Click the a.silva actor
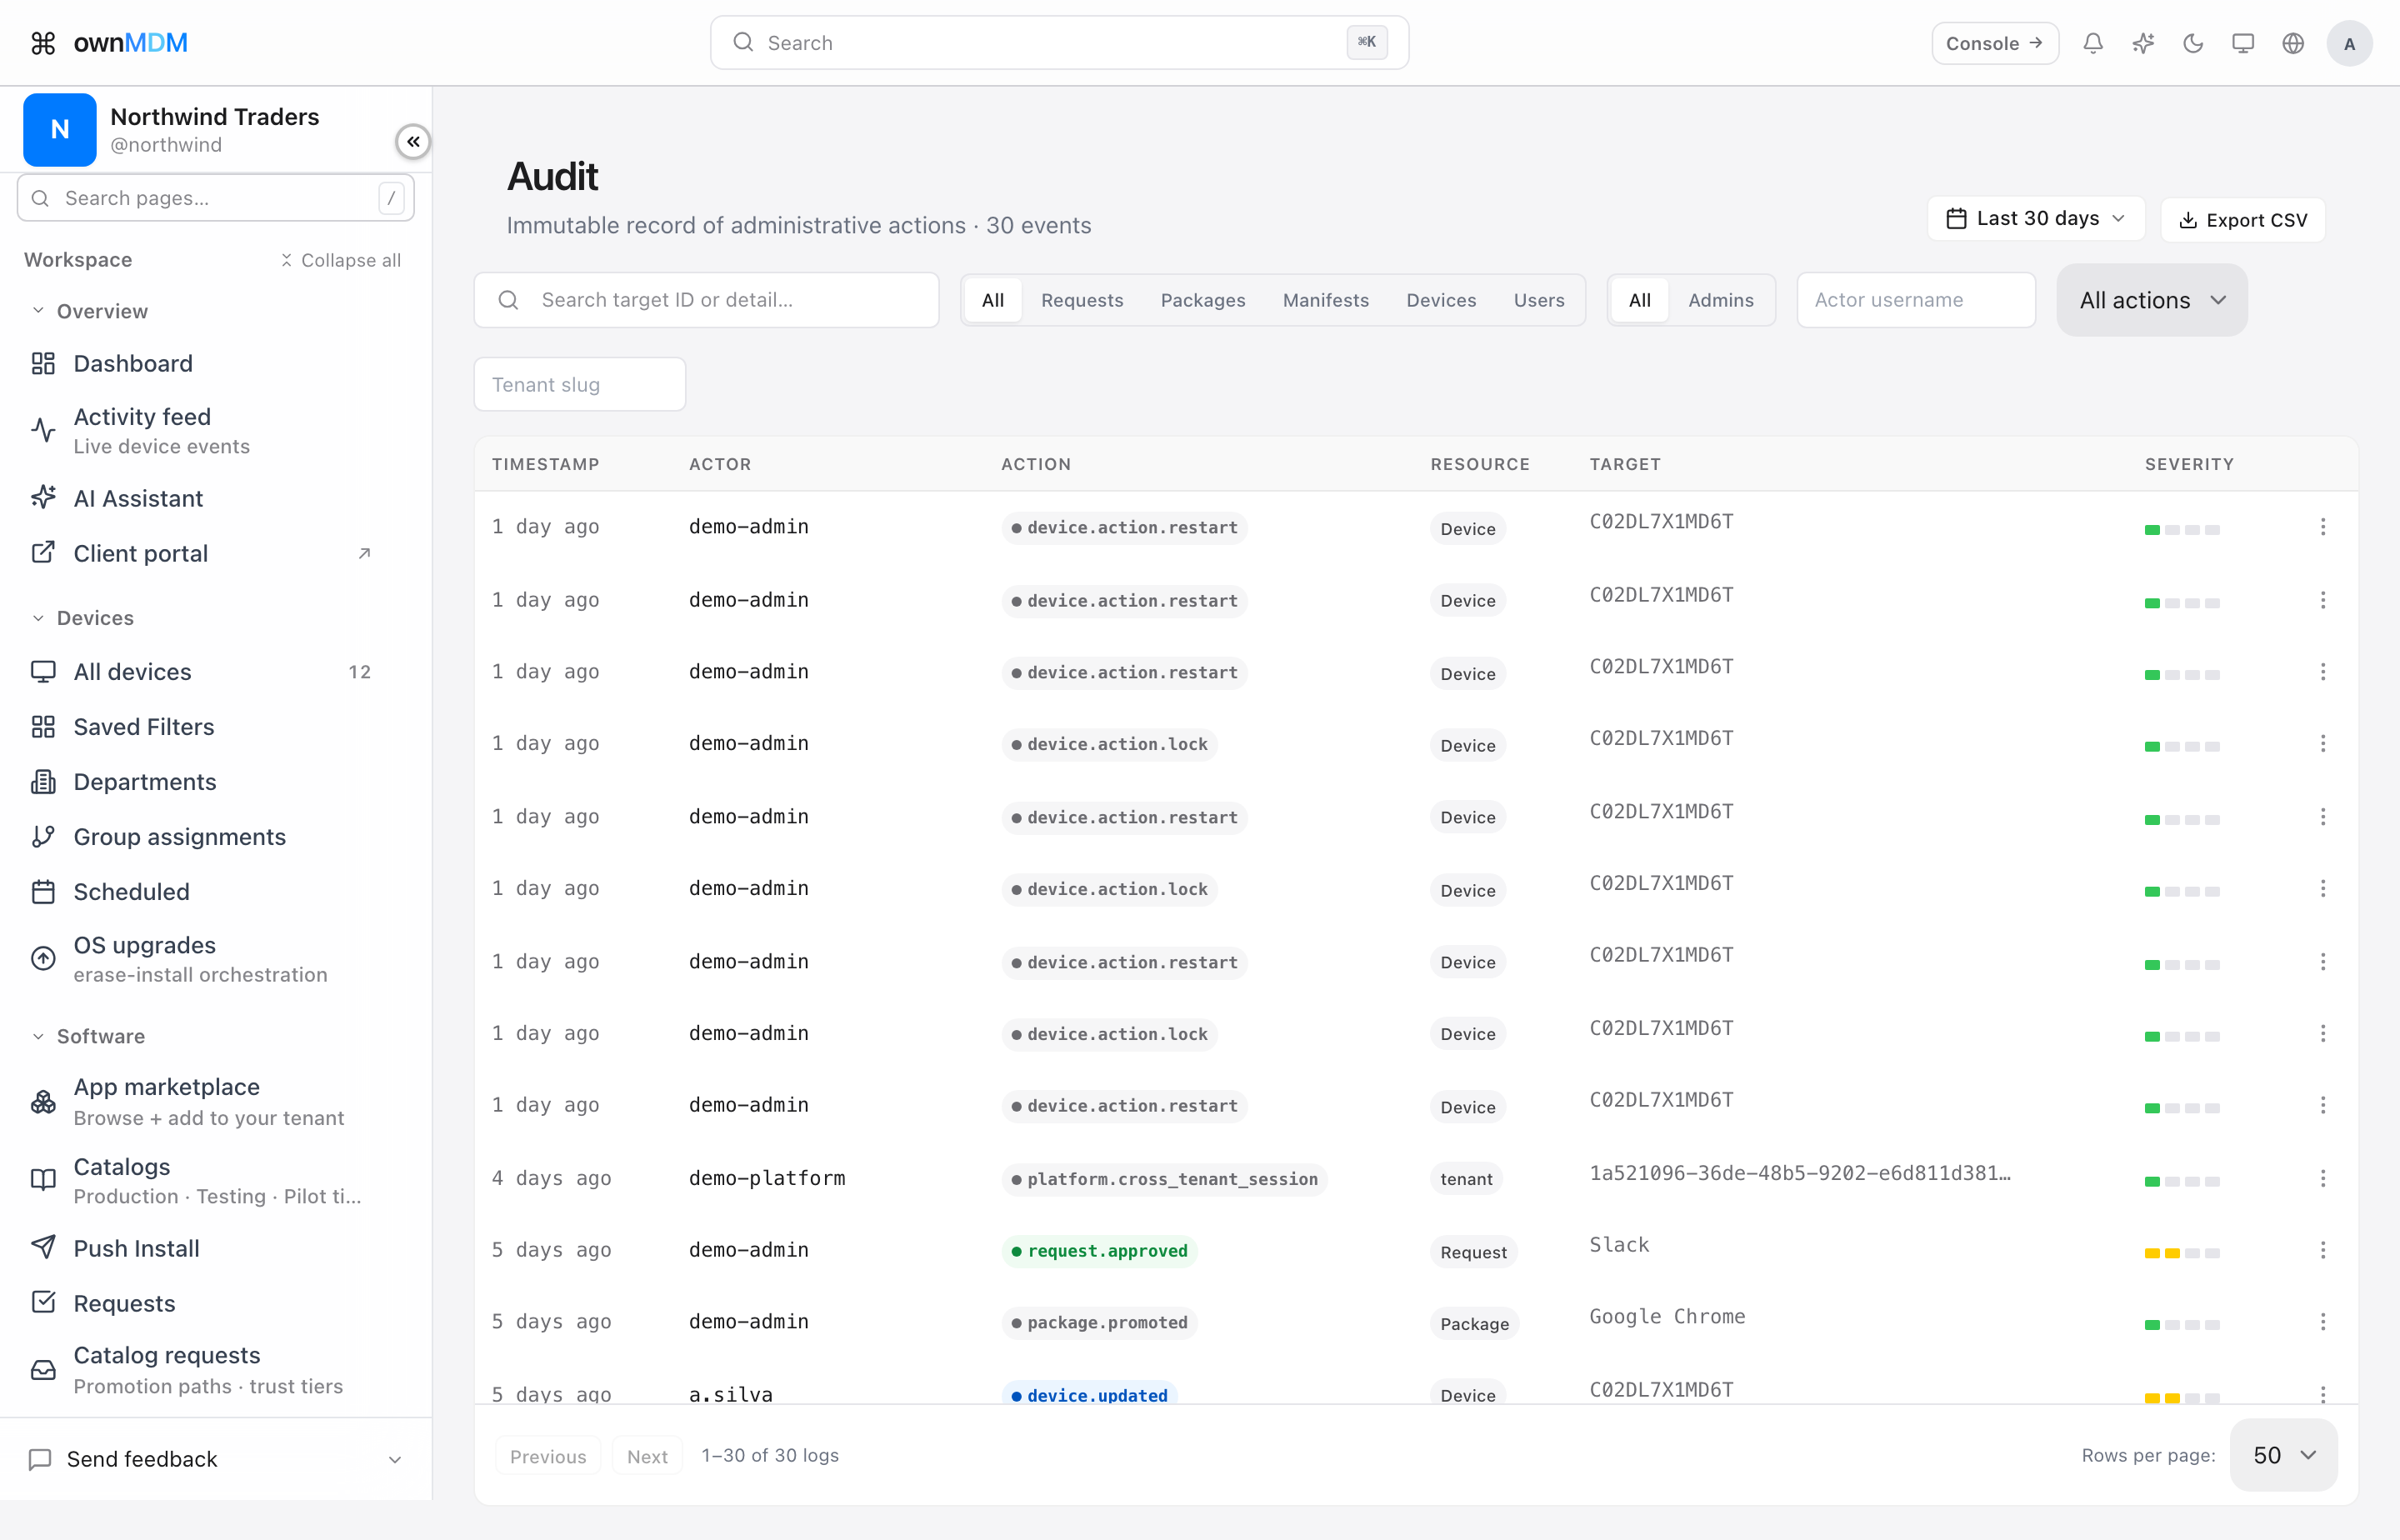 (731, 1394)
